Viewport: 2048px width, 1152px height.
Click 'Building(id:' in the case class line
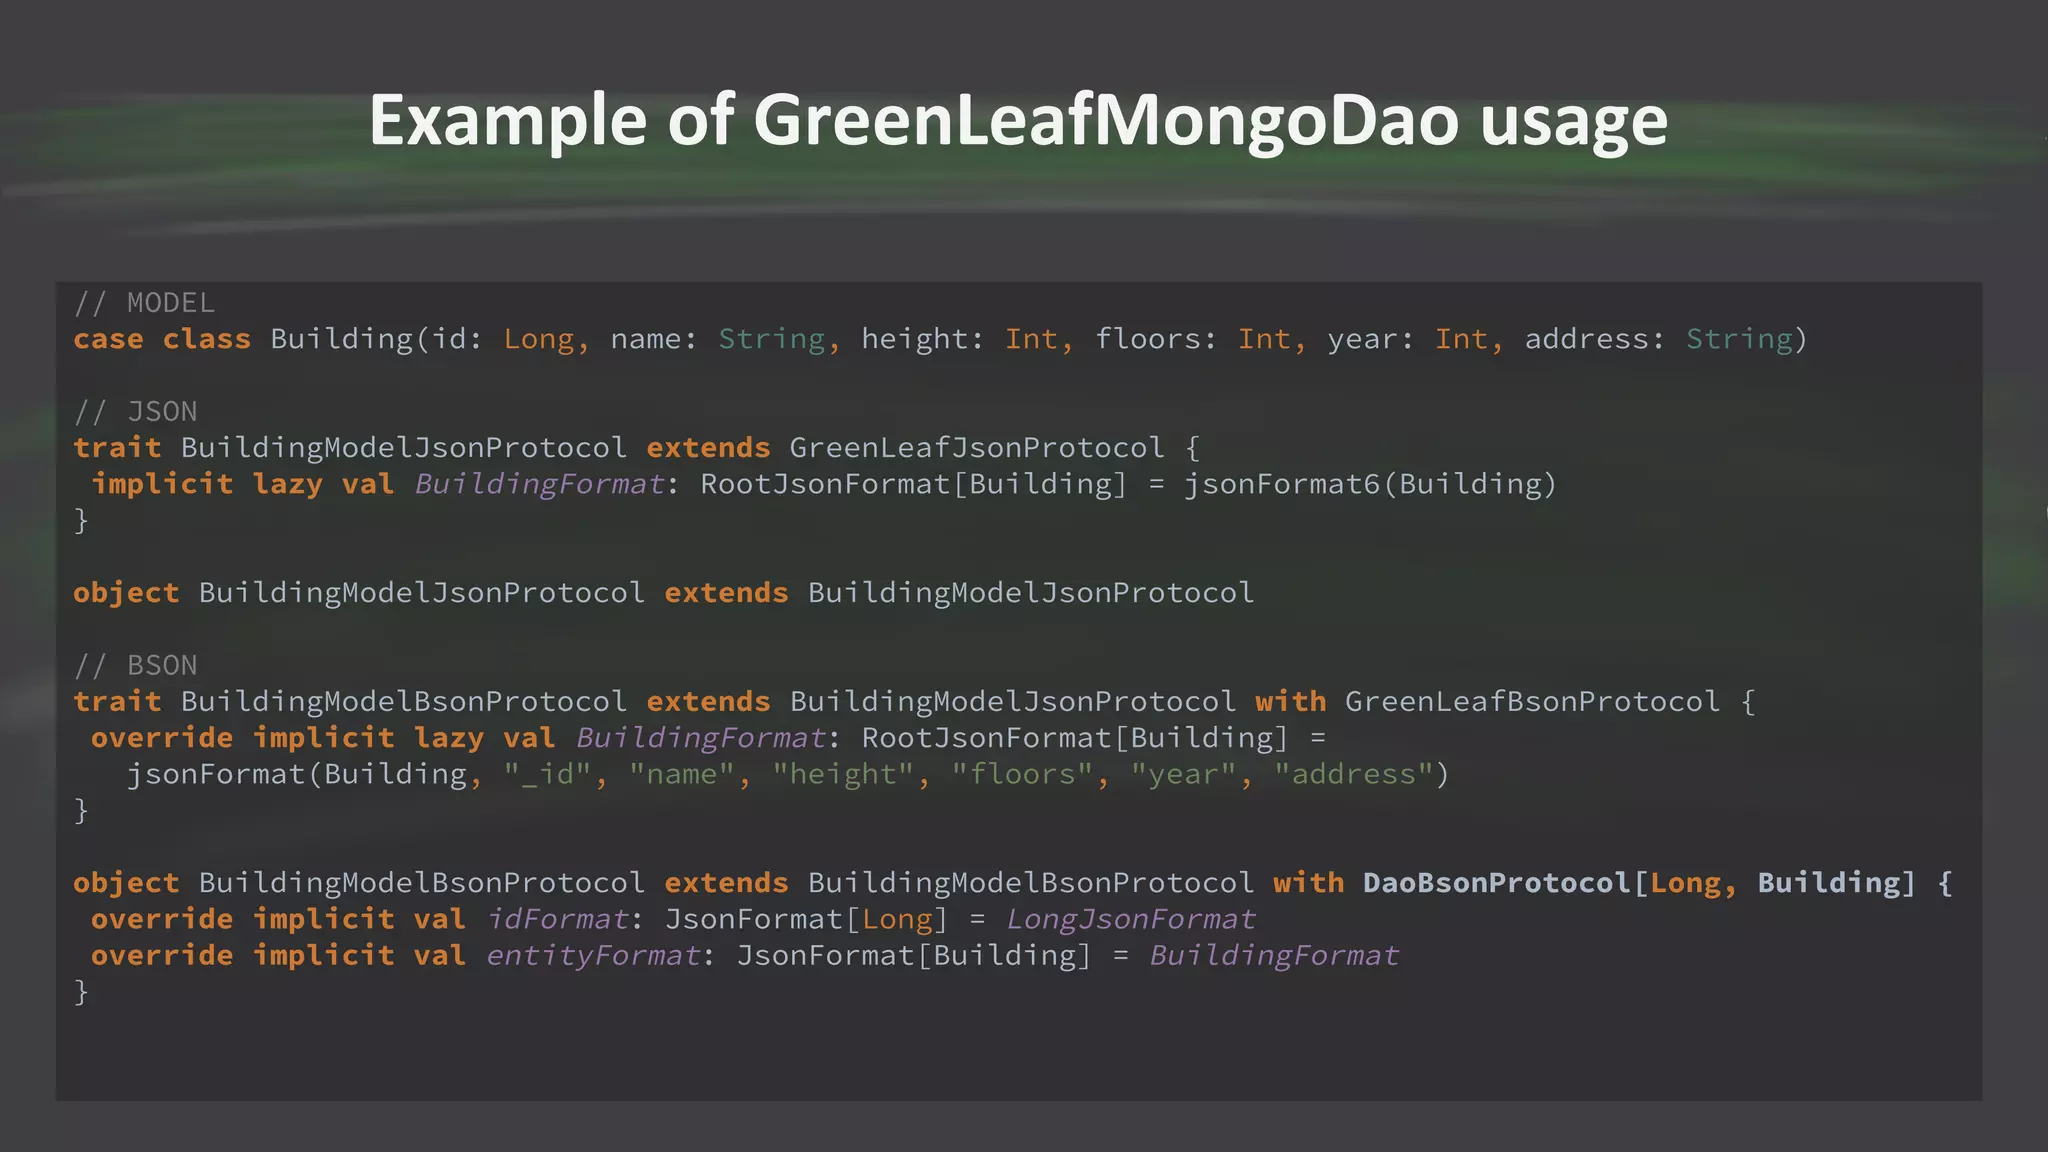click(377, 339)
